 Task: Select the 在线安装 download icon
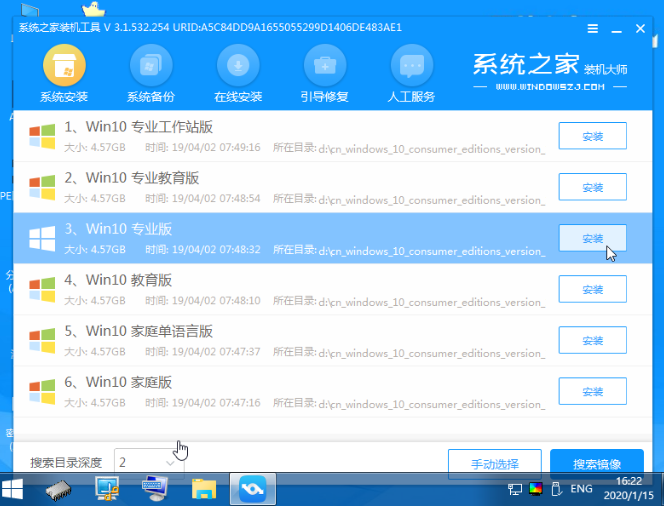click(238, 67)
